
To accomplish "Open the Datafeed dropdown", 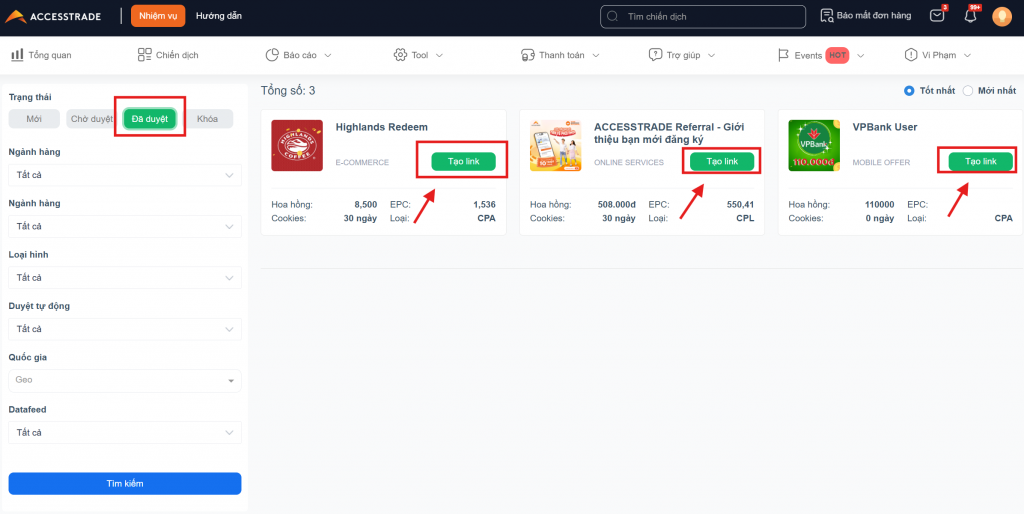I will (125, 432).
